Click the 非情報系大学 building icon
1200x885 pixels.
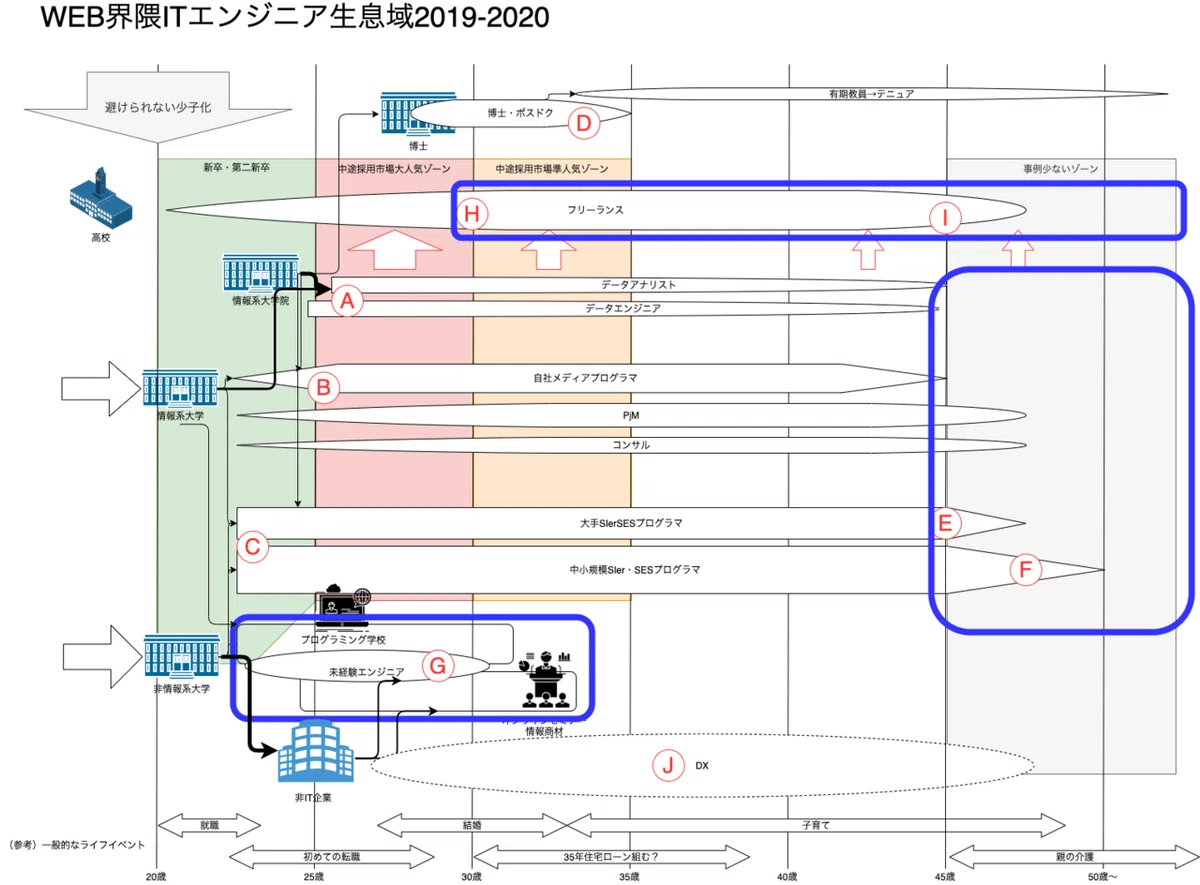point(181,655)
